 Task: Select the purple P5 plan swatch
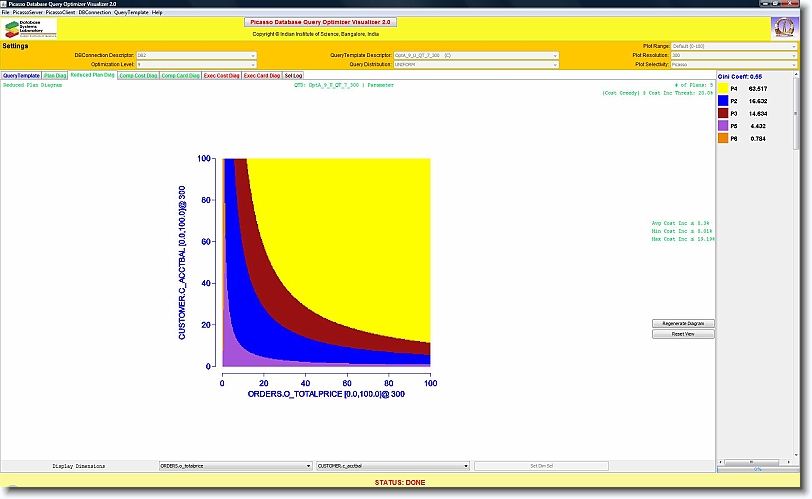pyautogui.click(x=723, y=126)
